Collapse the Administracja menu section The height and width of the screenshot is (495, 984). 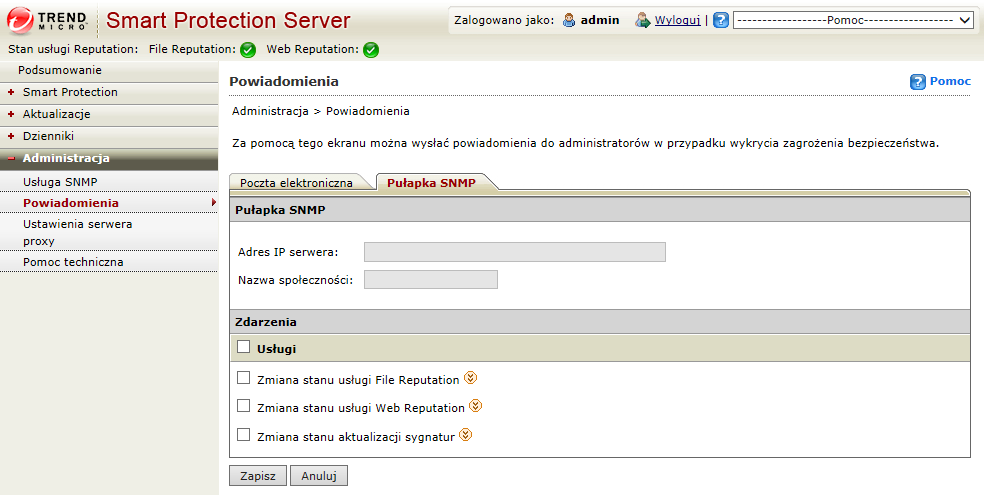pos(11,159)
